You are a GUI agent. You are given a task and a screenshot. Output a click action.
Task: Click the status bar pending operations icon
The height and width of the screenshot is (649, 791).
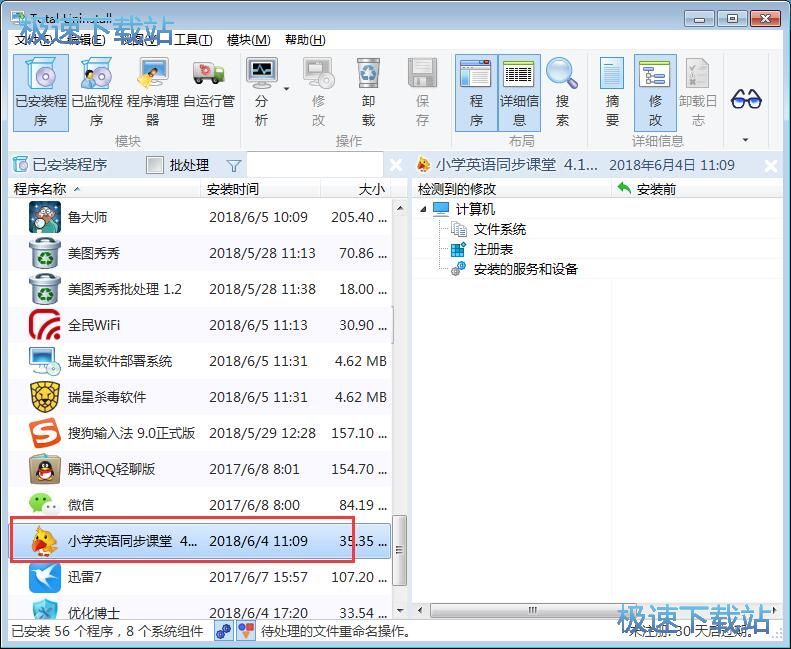point(246,631)
